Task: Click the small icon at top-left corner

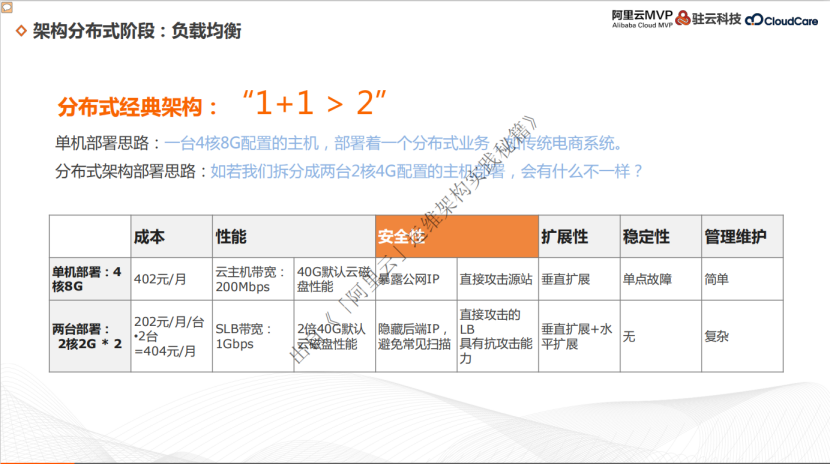Action: point(6,7)
